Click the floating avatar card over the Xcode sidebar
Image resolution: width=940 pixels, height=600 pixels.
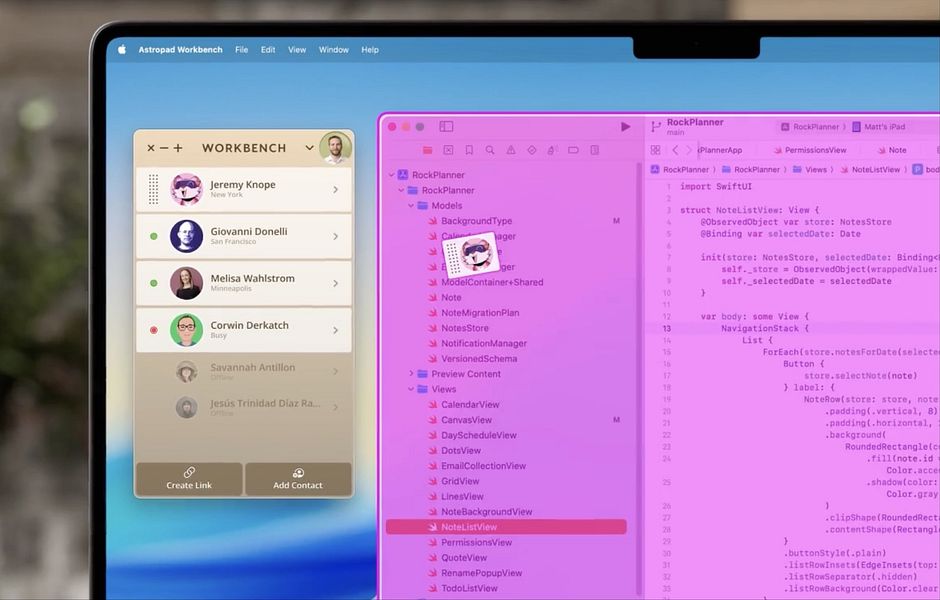471,255
